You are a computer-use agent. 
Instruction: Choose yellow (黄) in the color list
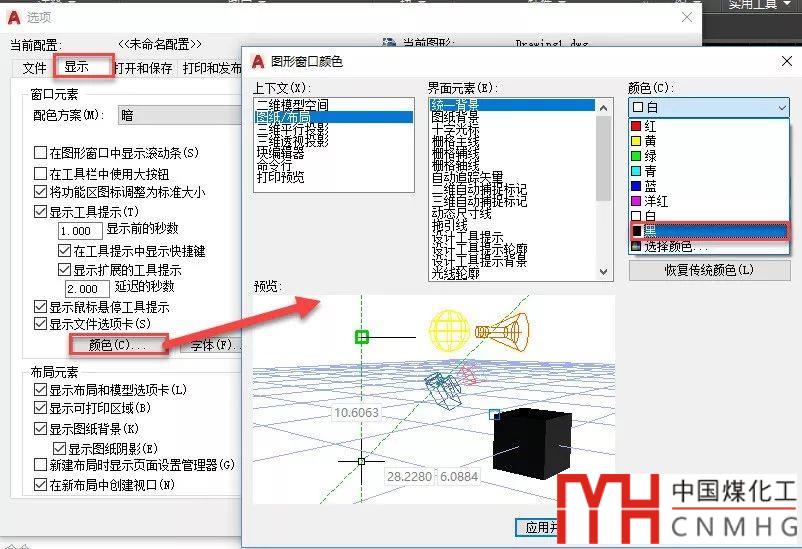coord(708,141)
